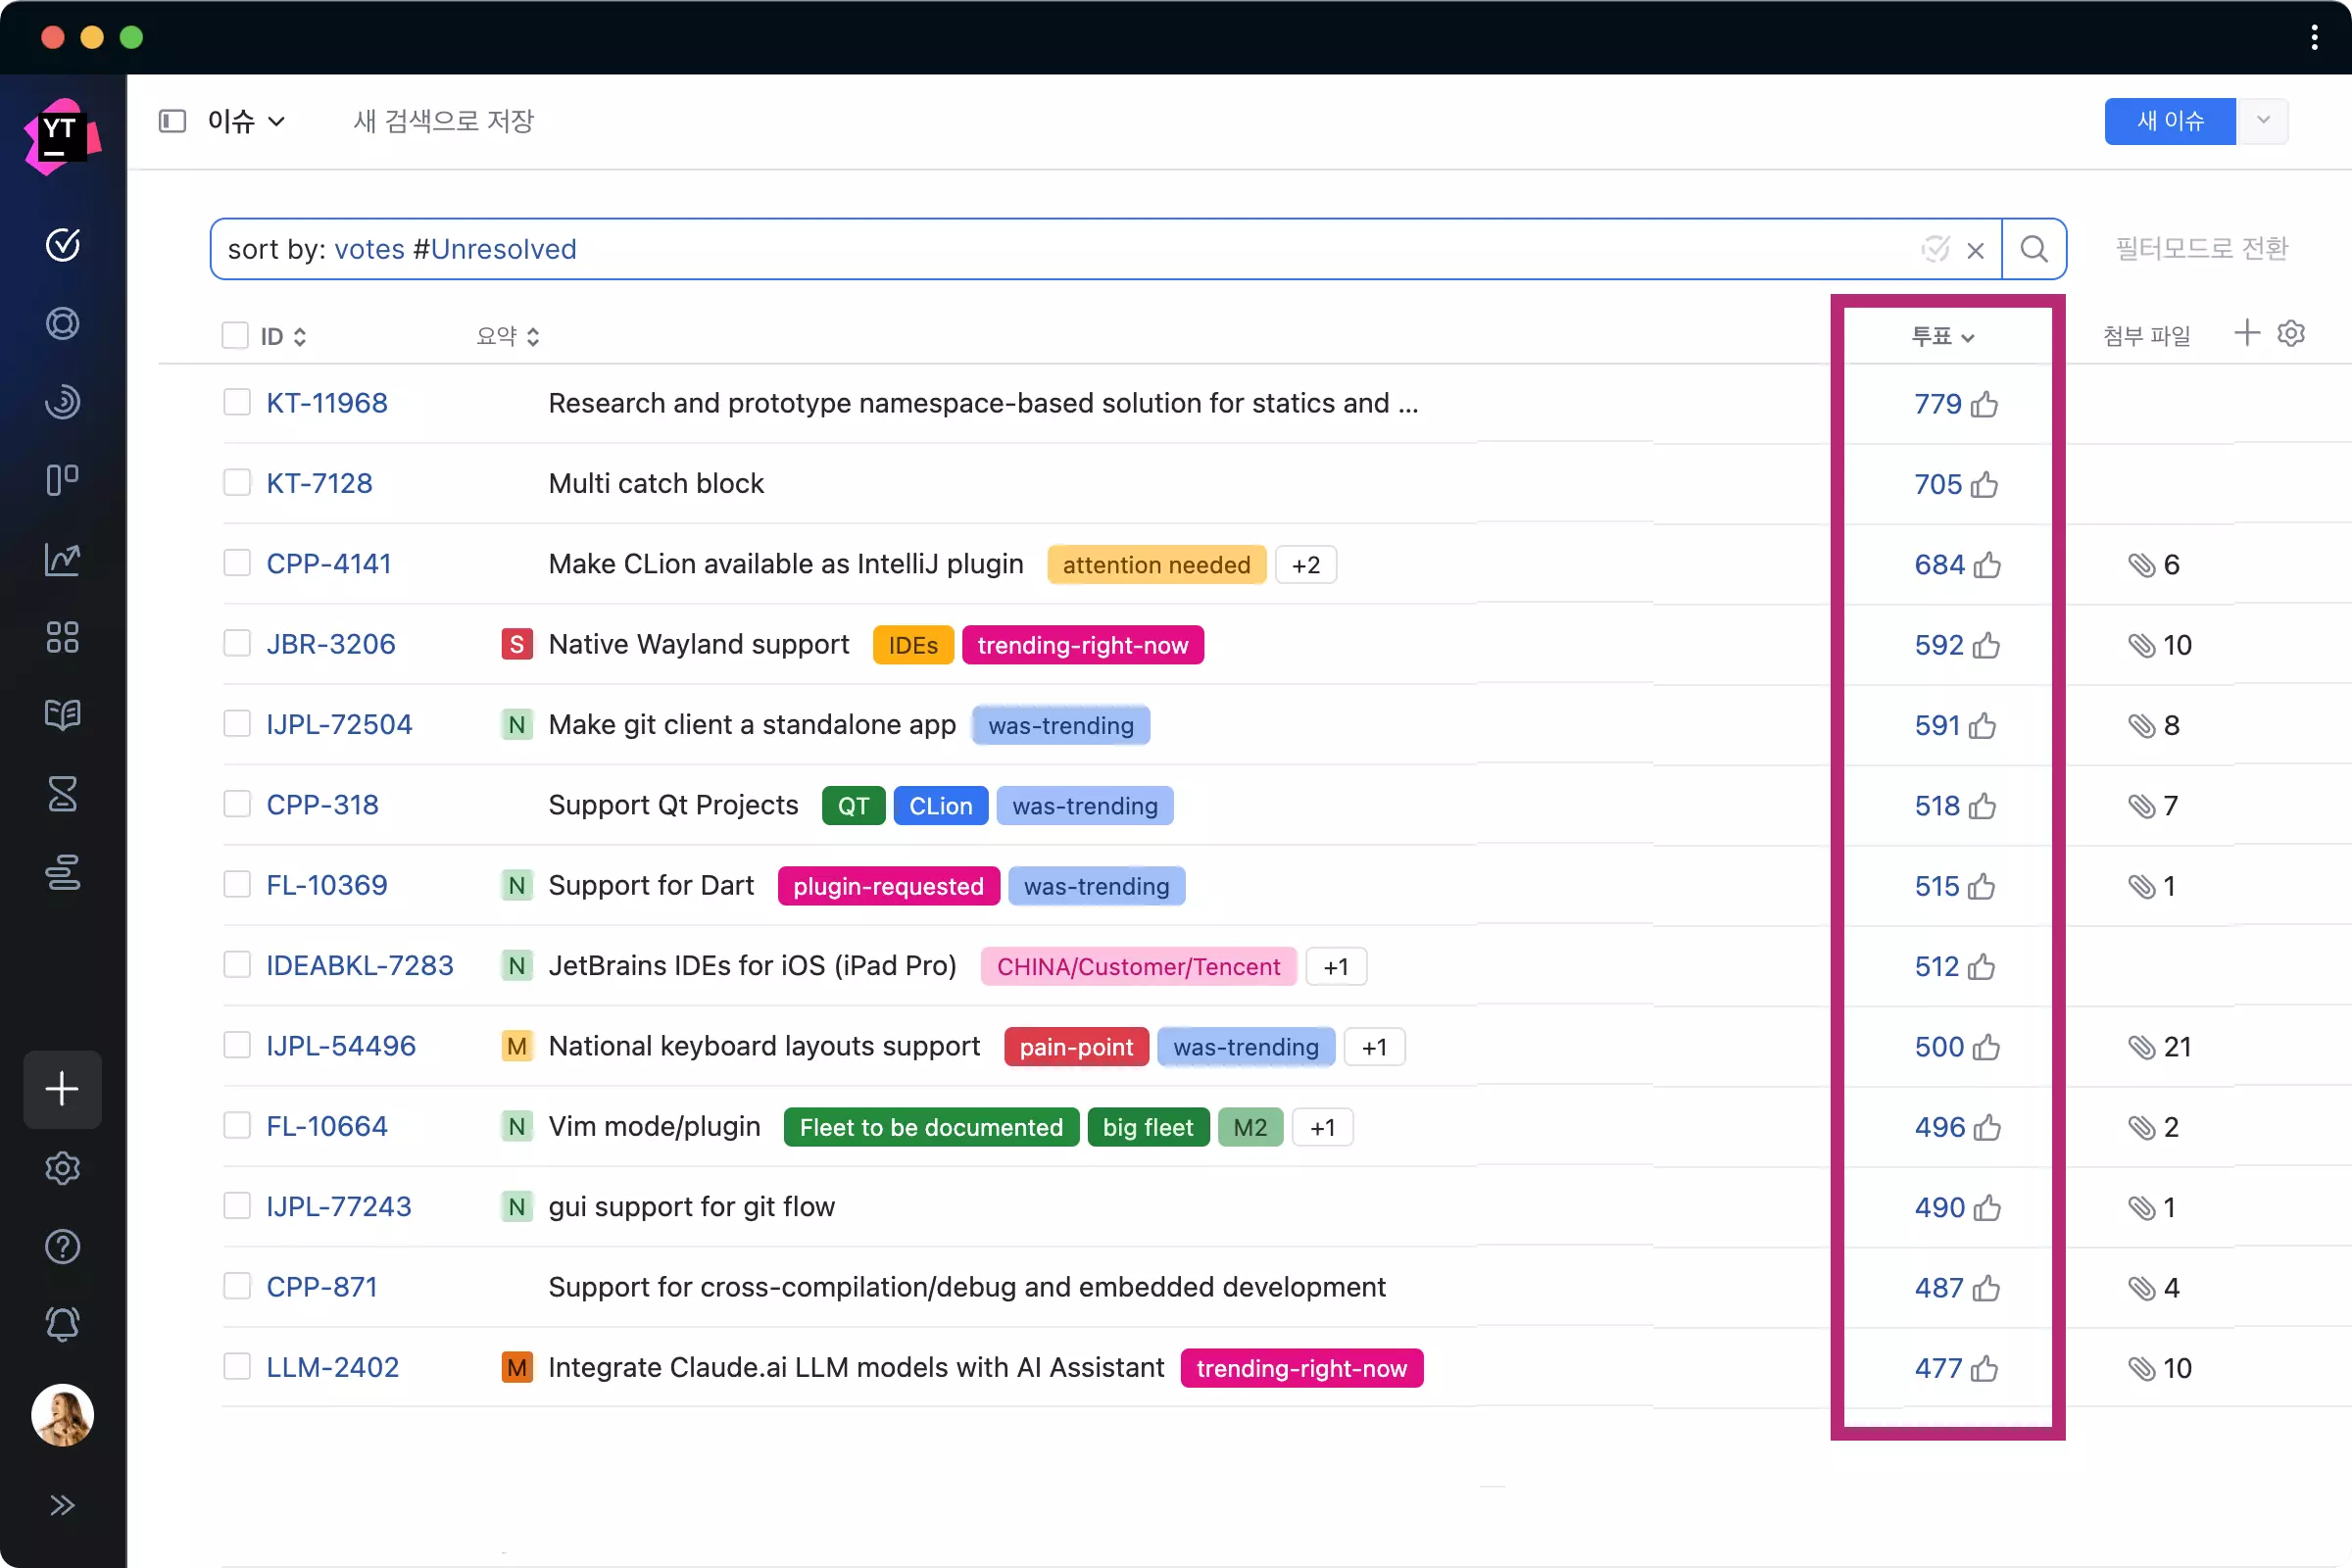Expand the sidebar with double chevron
This screenshot has height=1568, width=2352.
click(x=62, y=1505)
